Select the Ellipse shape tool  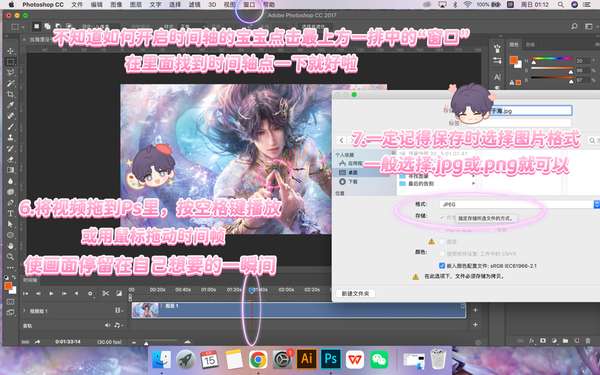coord(11,235)
